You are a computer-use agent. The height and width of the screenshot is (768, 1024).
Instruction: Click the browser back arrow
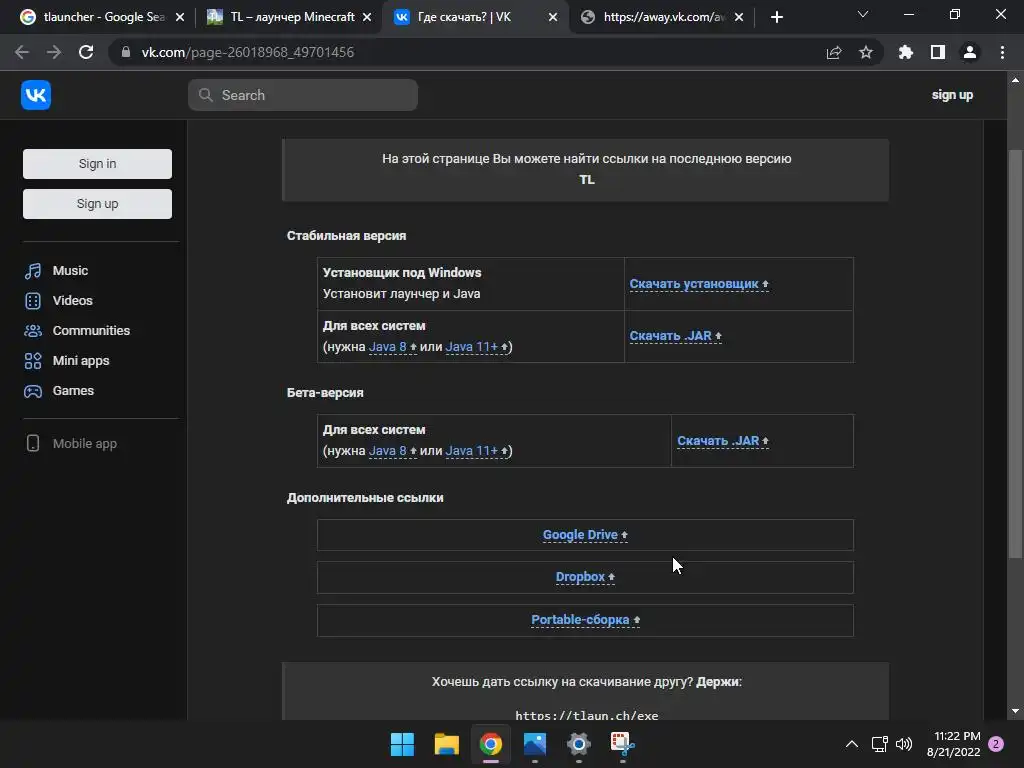coord(22,52)
